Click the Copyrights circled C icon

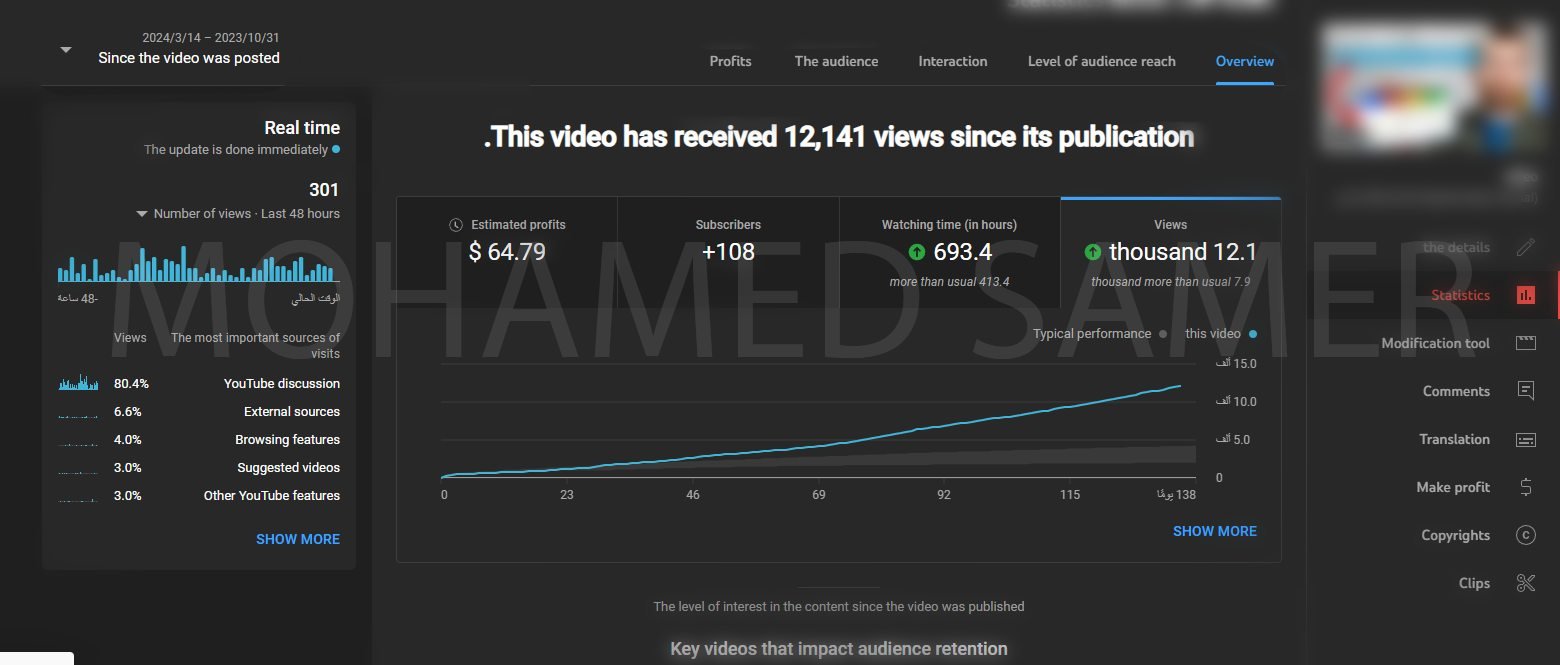tap(1525, 535)
